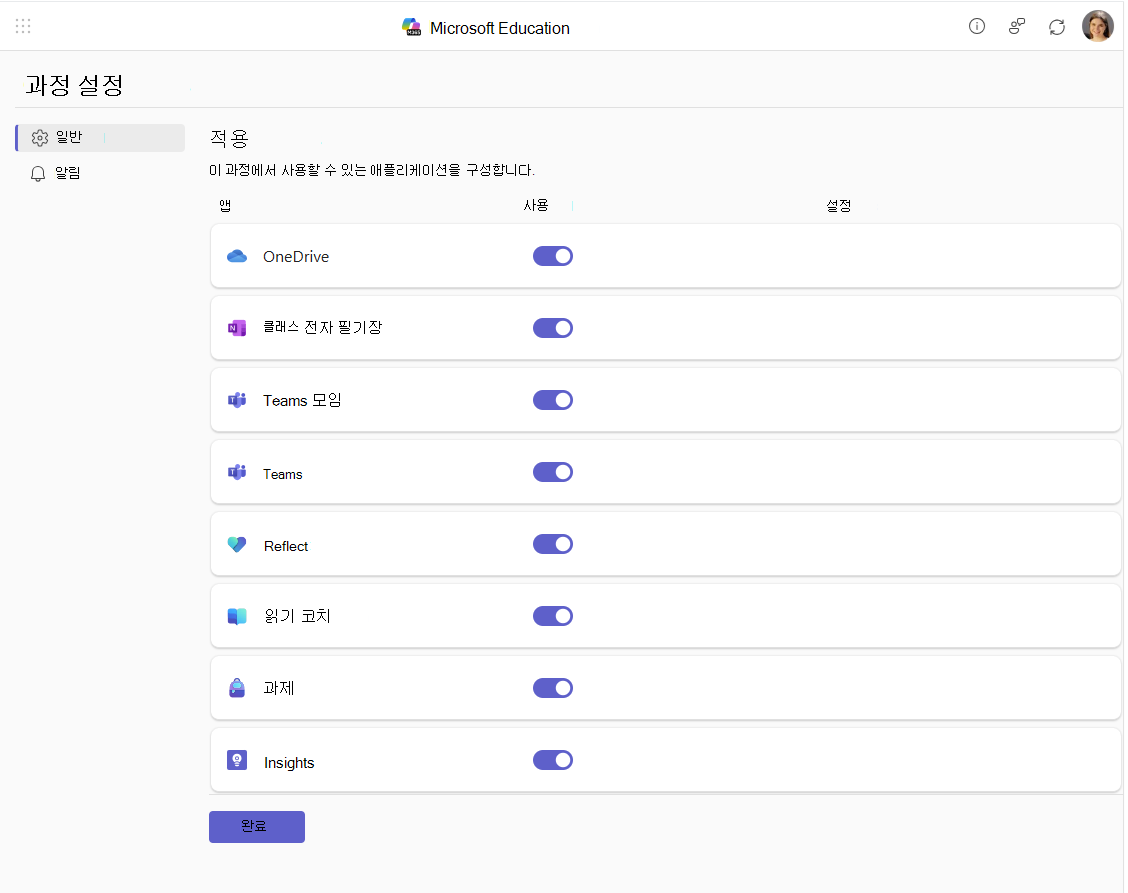Click the 과정 설정 page heading
This screenshot has height=893, width=1128.
[75, 85]
